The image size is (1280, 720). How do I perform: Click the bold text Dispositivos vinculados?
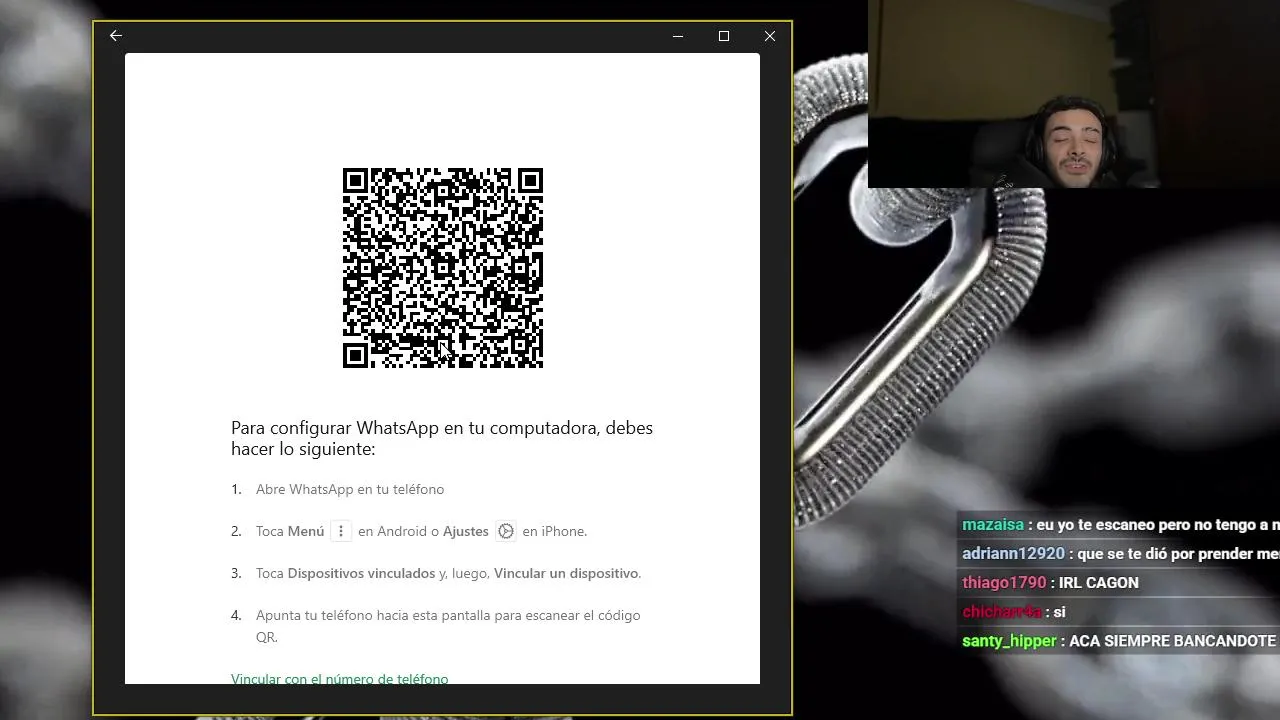[x=361, y=573]
